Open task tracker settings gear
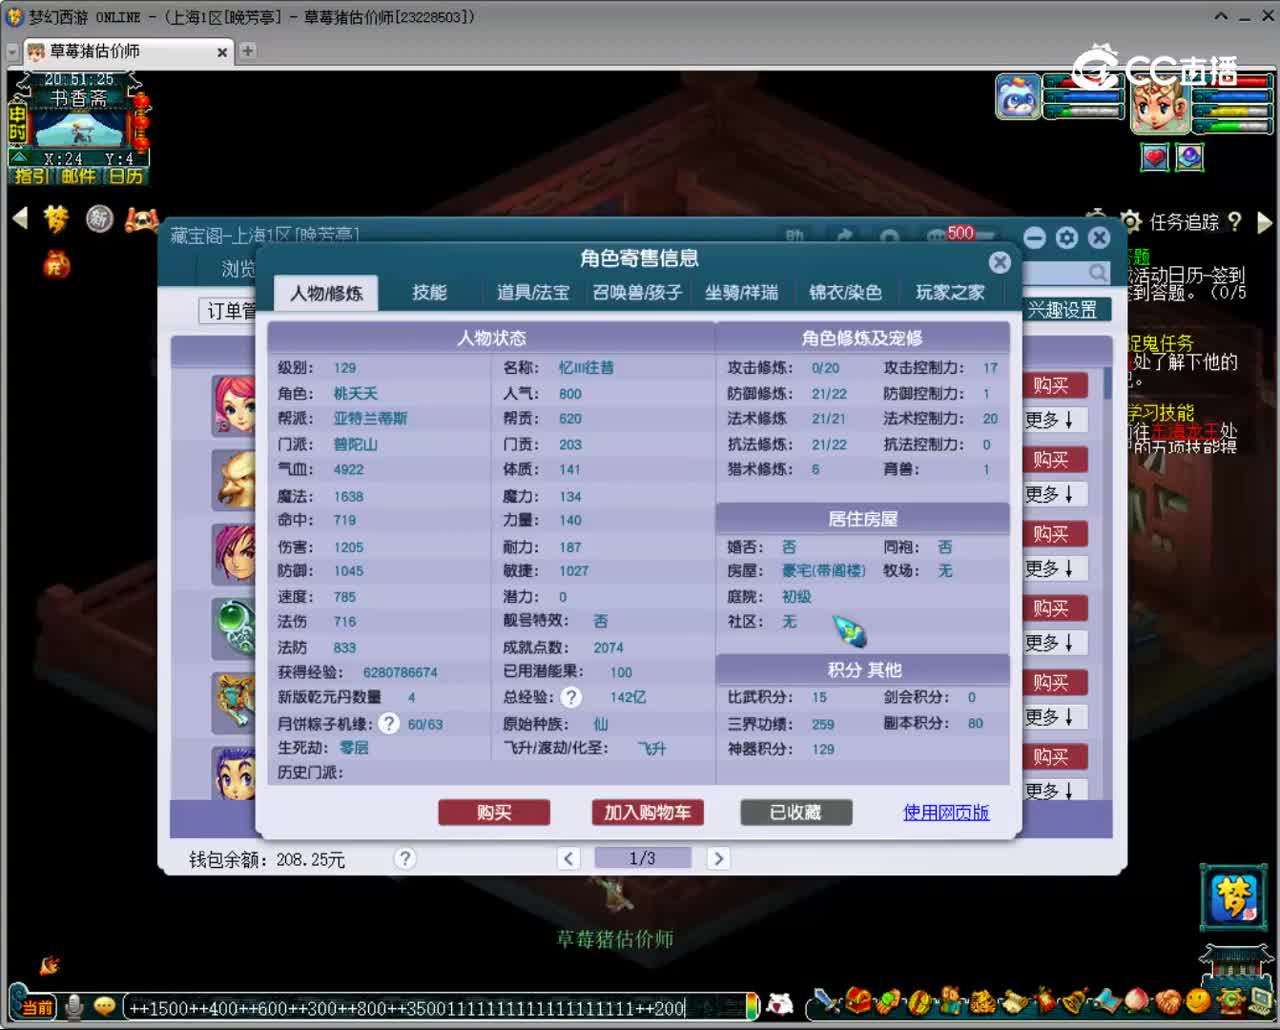Image resolution: width=1280 pixels, height=1030 pixels. point(1131,221)
